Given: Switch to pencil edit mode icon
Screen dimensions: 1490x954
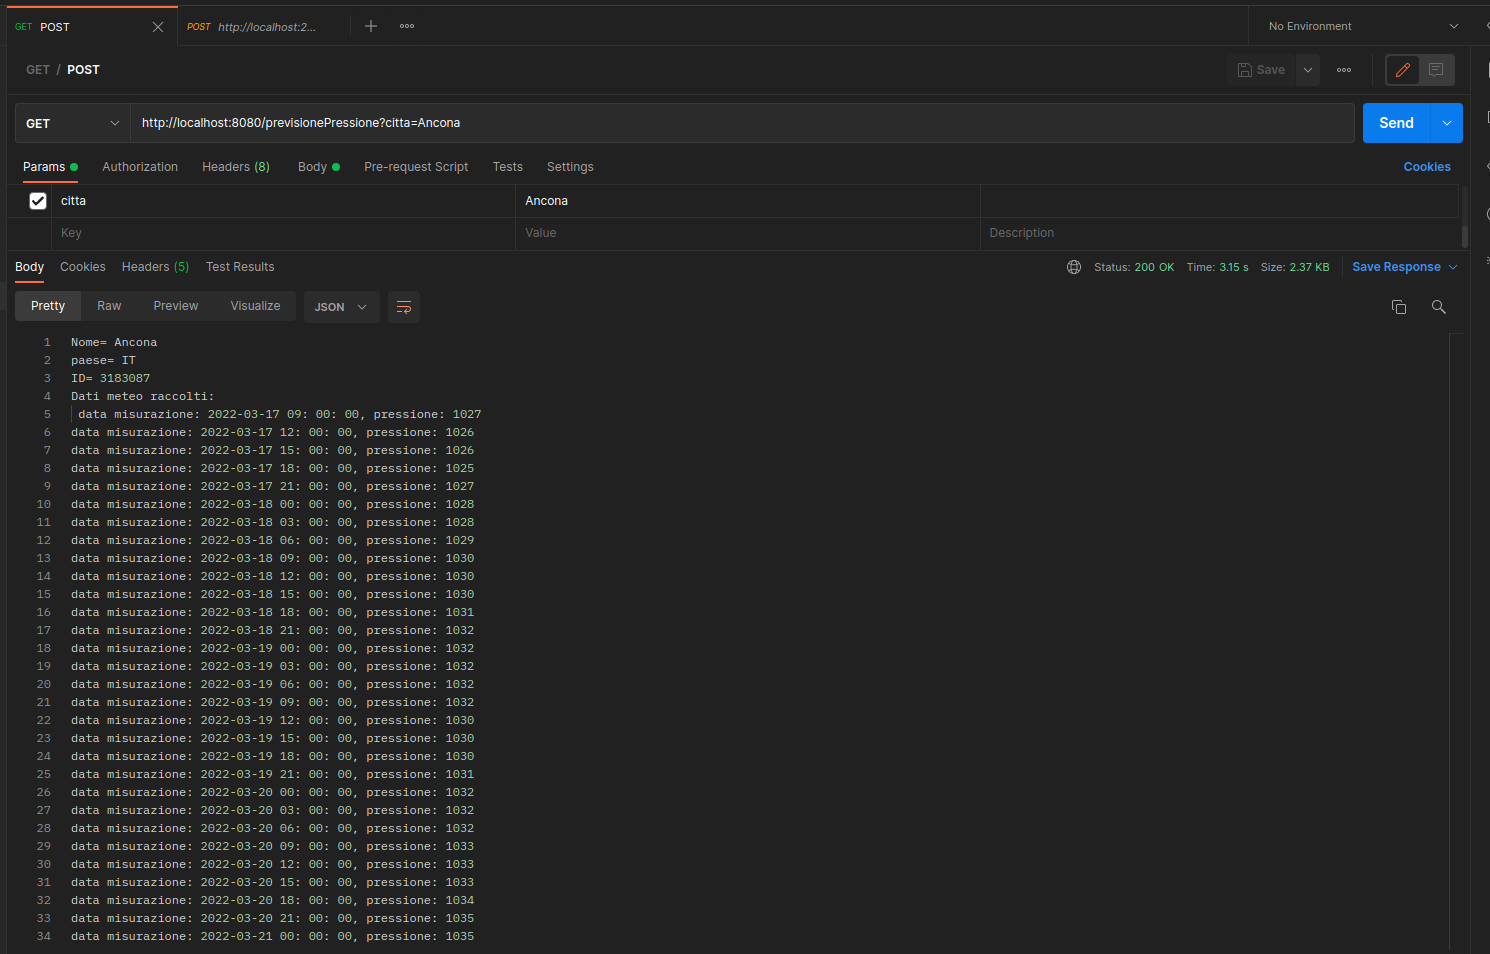Looking at the screenshot, I should [1403, 70].
